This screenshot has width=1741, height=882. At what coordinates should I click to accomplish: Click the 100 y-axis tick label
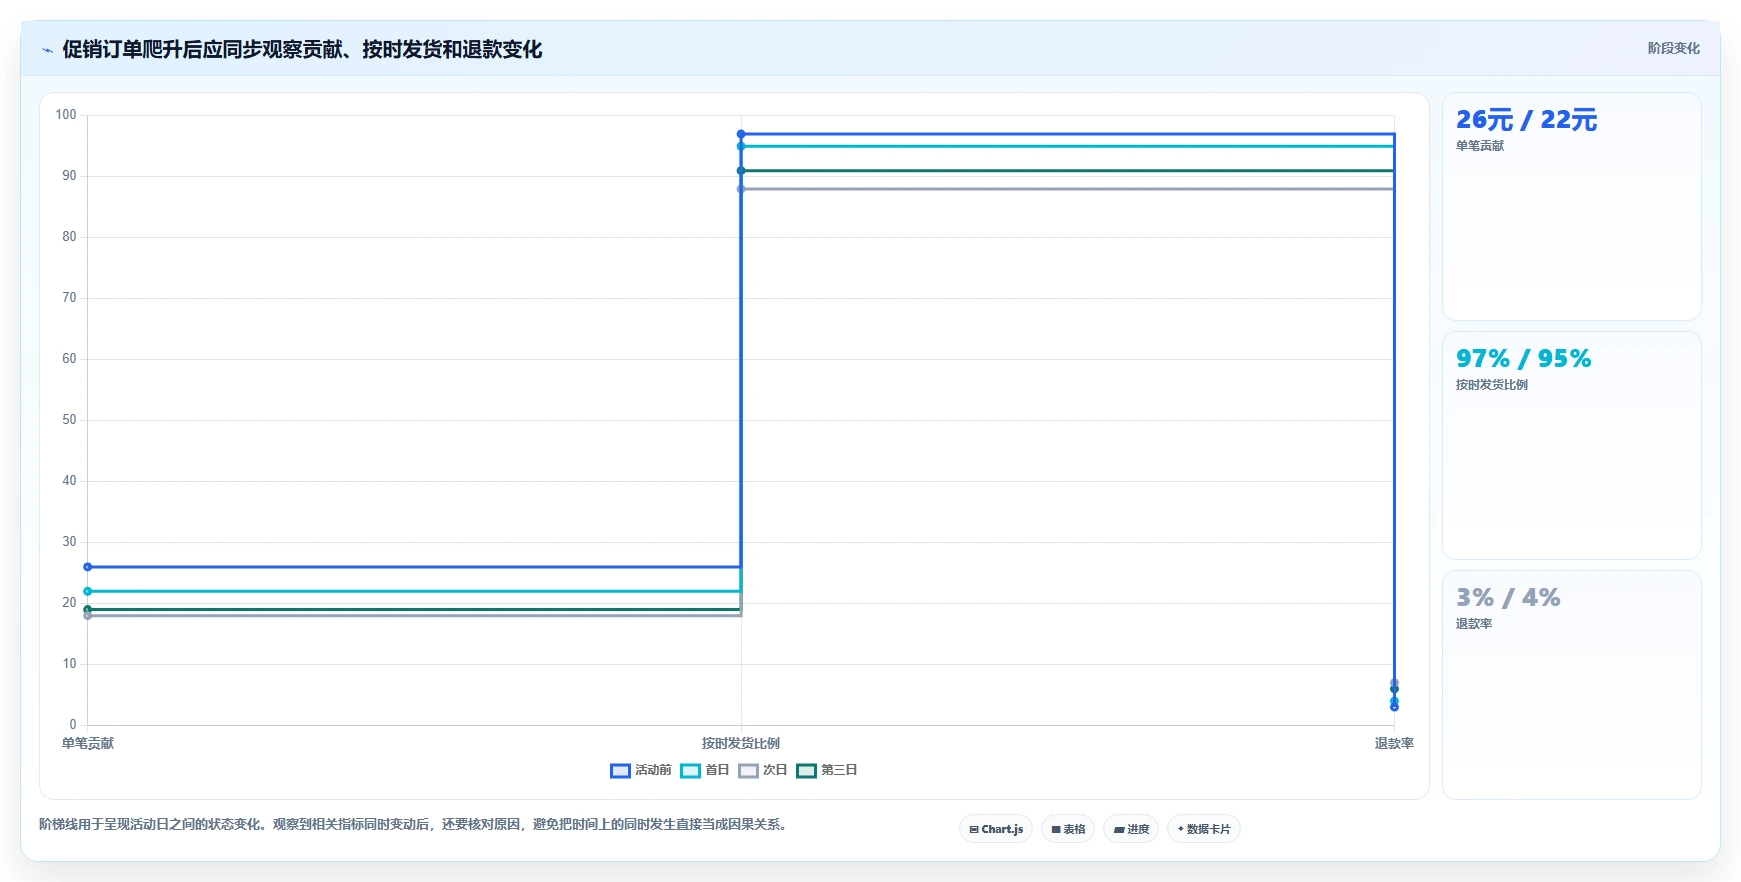(x=66, y=115)
